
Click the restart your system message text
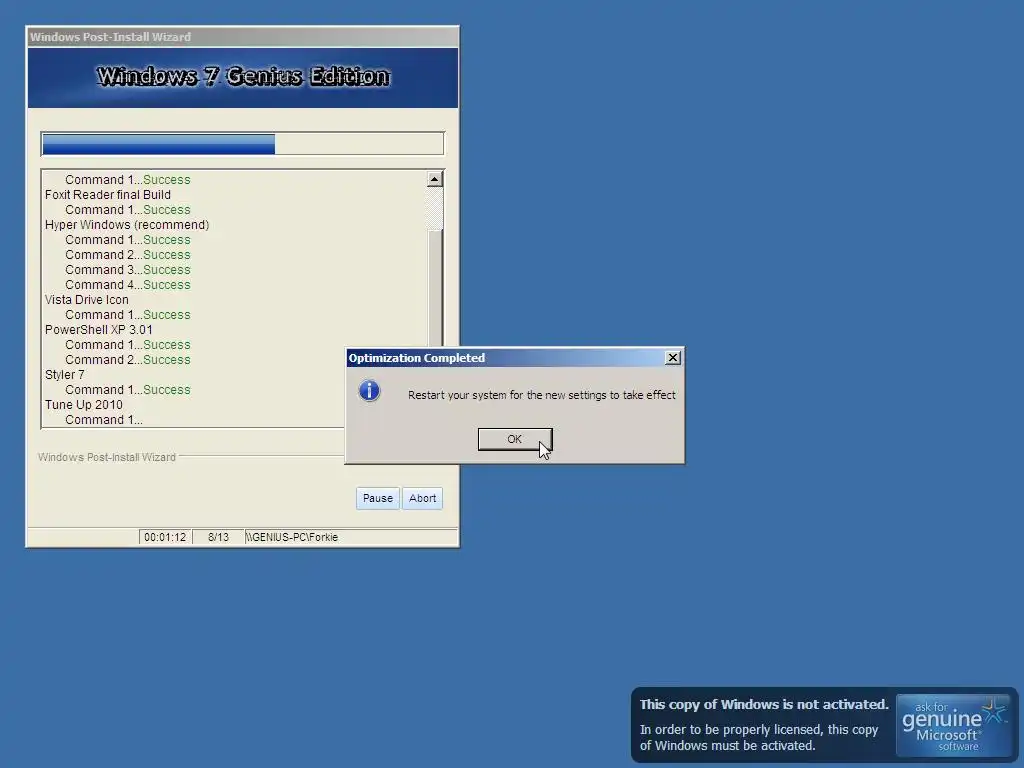pos(541,395)
